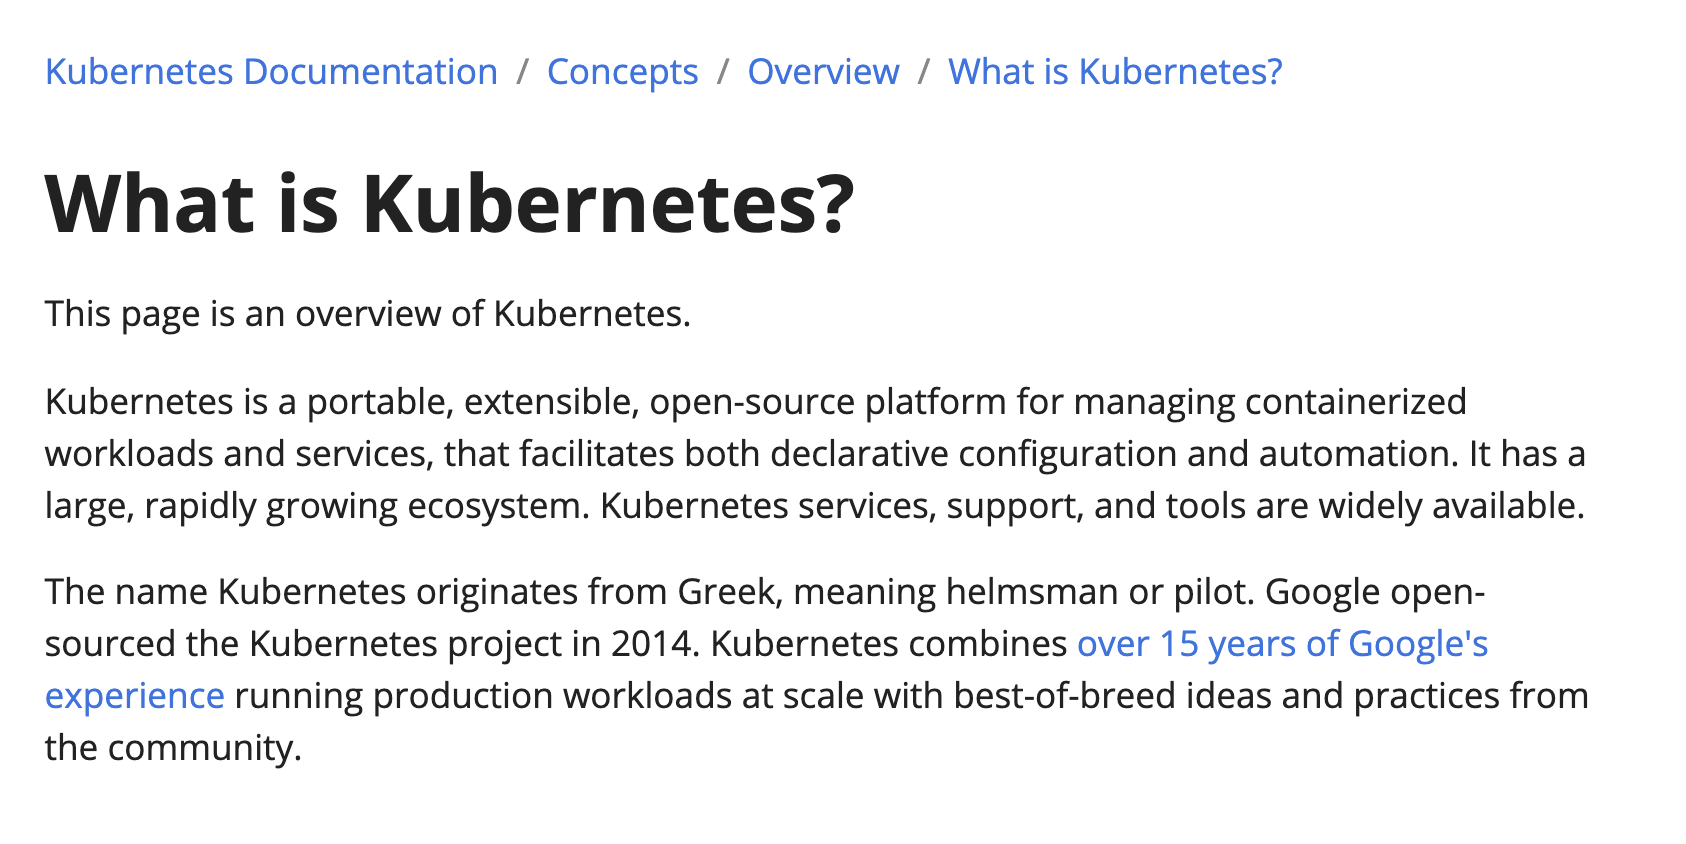Click the 'What is Kubernetes?' breadcrumb link
This screenshot has width=1686, height=844.
pyautogui.click(x=1115, y=72)
